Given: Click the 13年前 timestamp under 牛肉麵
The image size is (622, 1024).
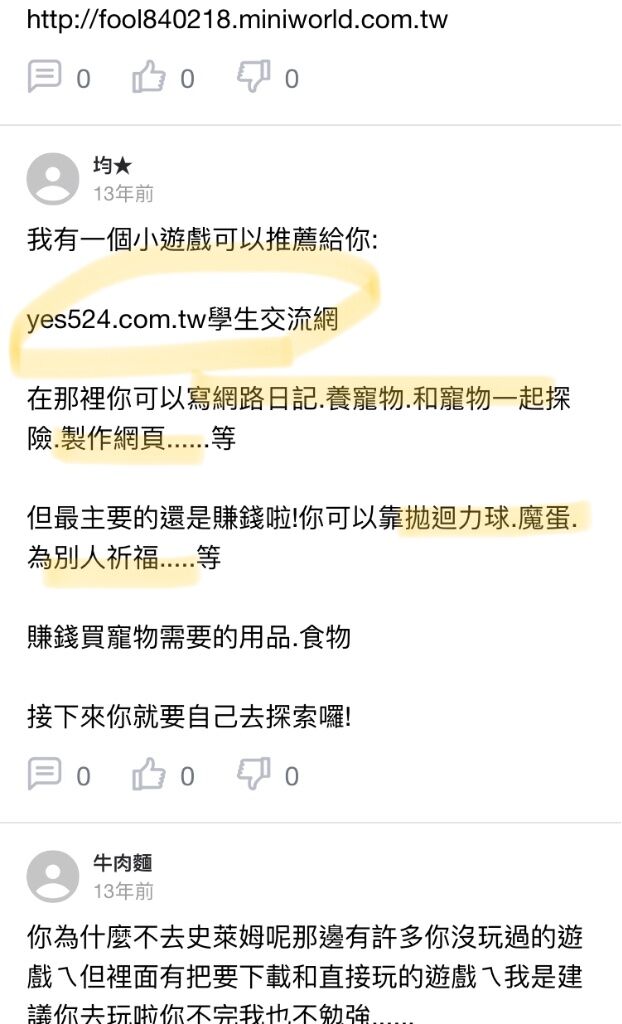Looking at the screenshot, I should 123,891.
